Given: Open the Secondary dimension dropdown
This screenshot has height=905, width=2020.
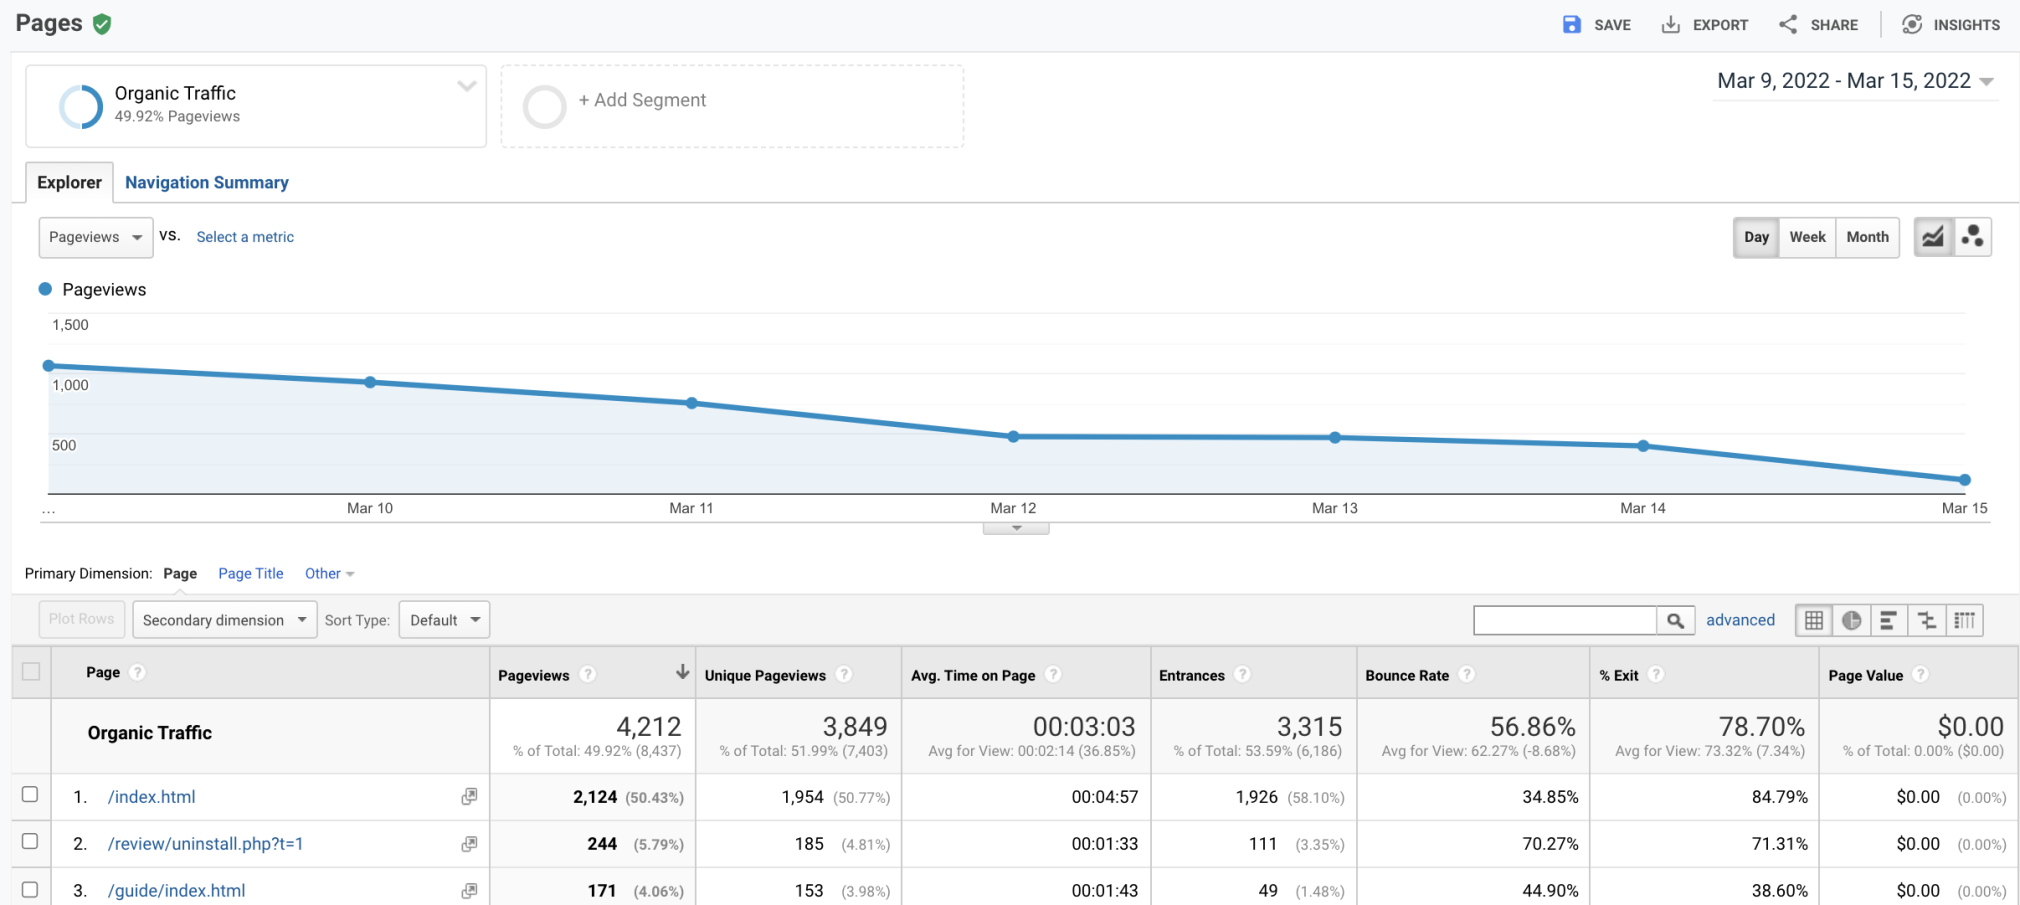Looking at the screenshot, I should (224, 620).
